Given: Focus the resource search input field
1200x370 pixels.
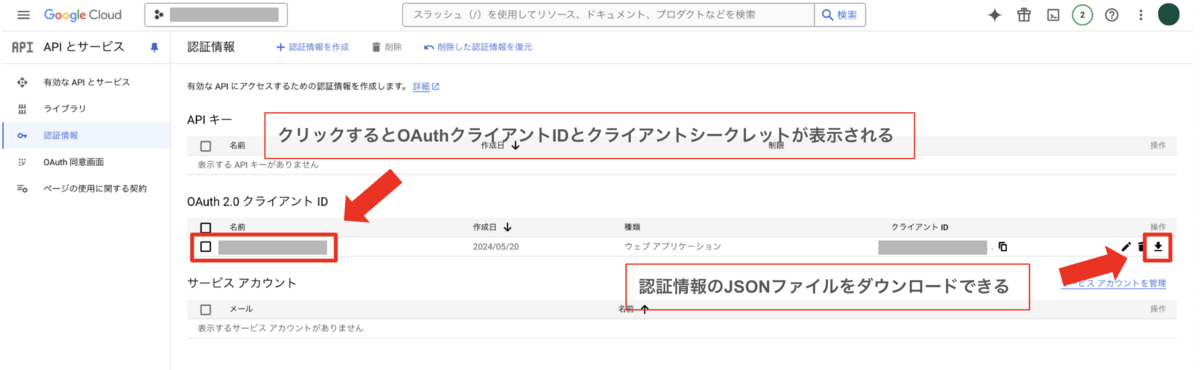Looking at the screenshot, I should (x=609, y=15).
